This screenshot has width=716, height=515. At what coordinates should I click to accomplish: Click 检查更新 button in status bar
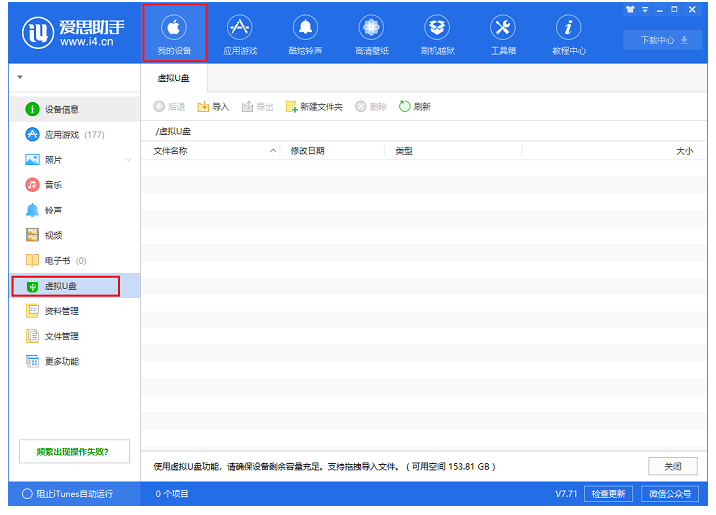pos(608,494)
